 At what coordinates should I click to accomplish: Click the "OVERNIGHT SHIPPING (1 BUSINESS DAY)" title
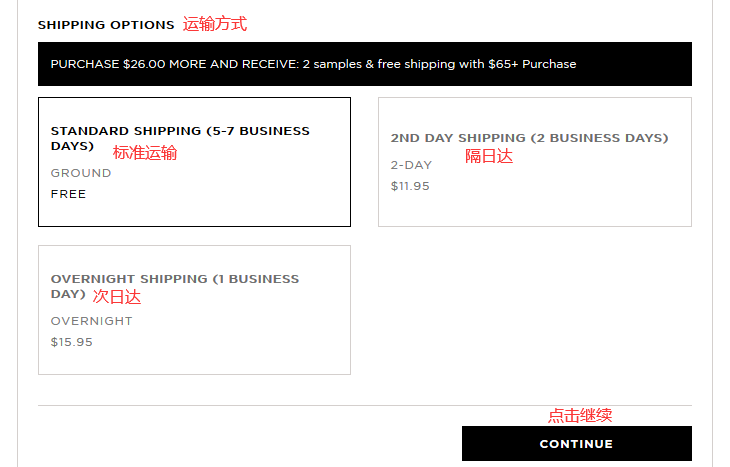[x=174, y=279]
